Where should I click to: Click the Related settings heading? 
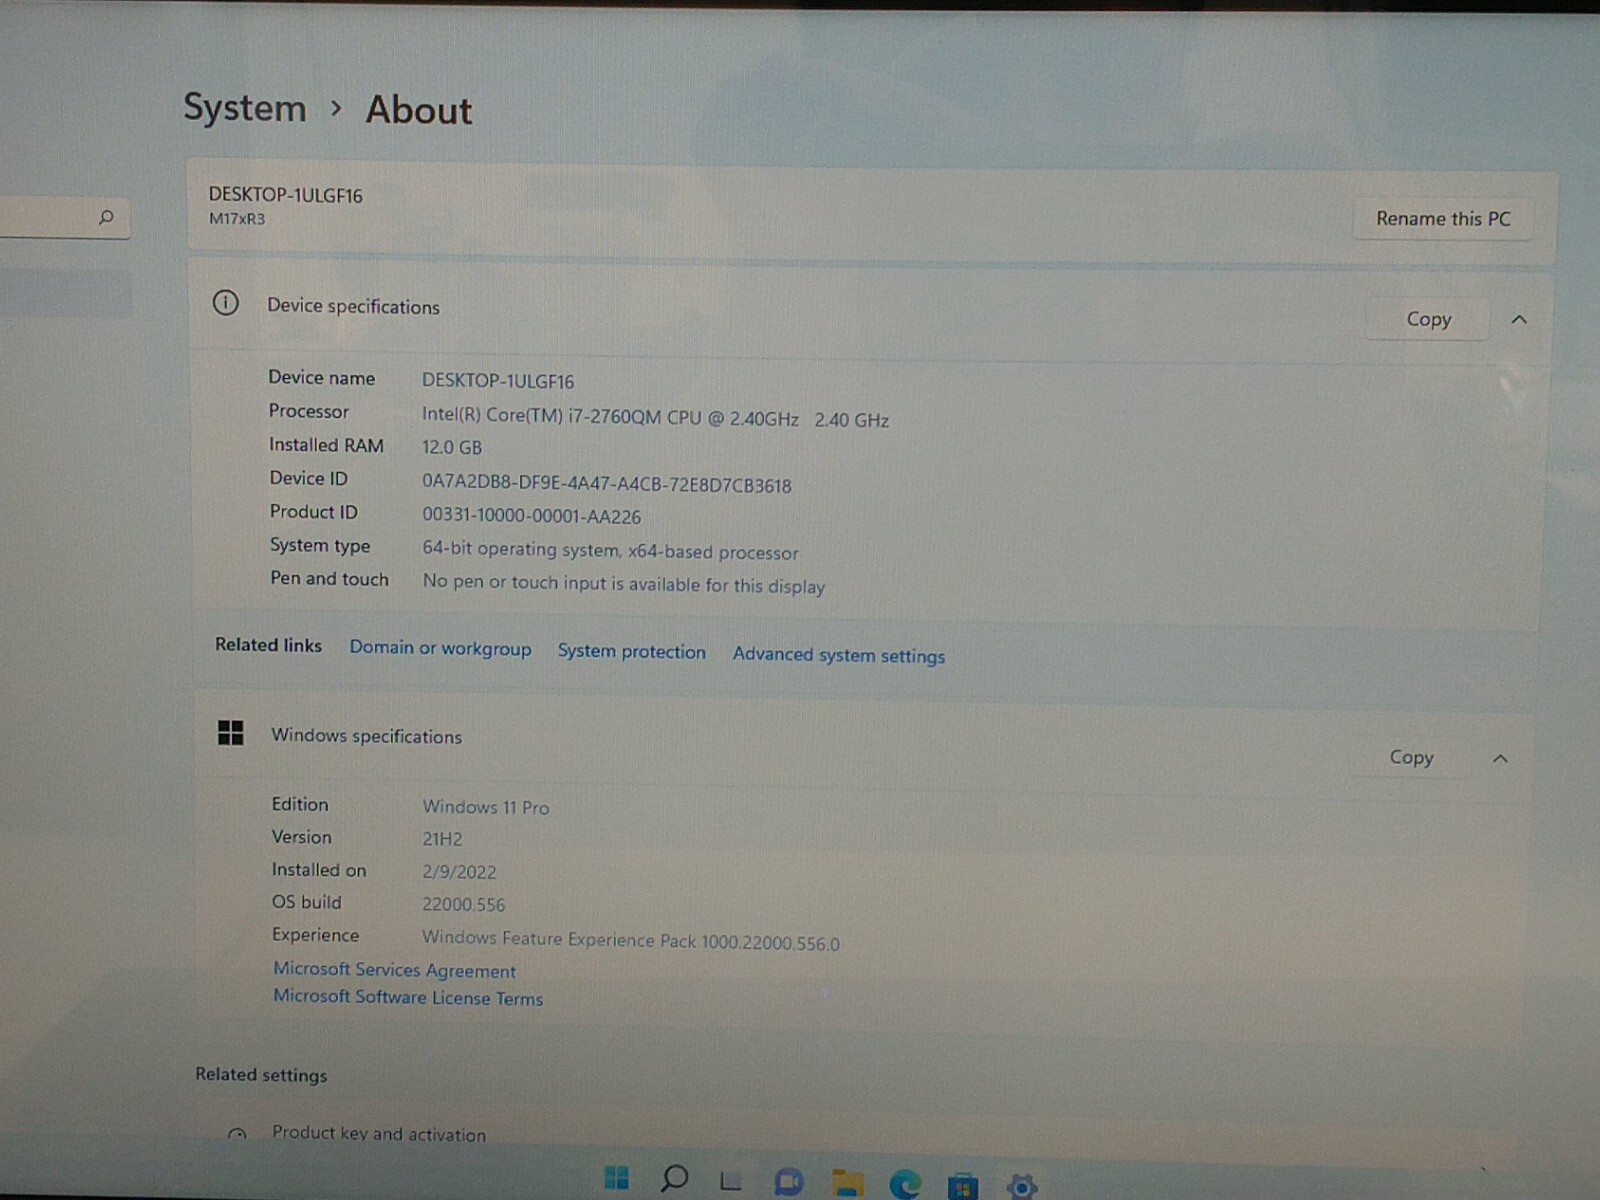[261, 1074]
